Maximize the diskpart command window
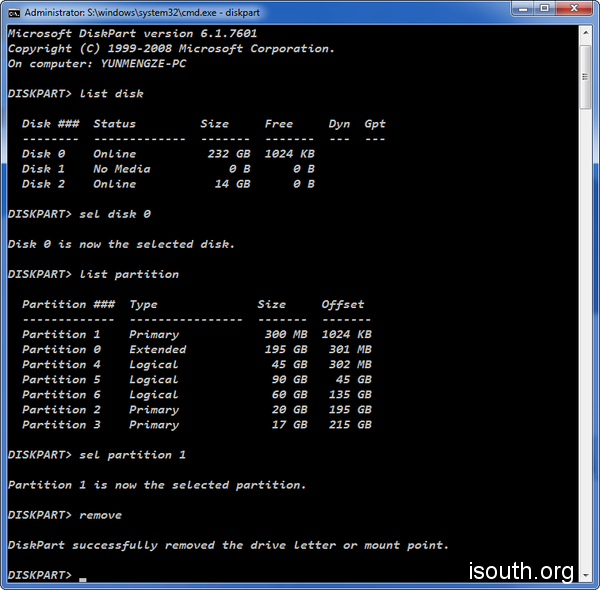 pyautogui.click(x=544, y=9)
